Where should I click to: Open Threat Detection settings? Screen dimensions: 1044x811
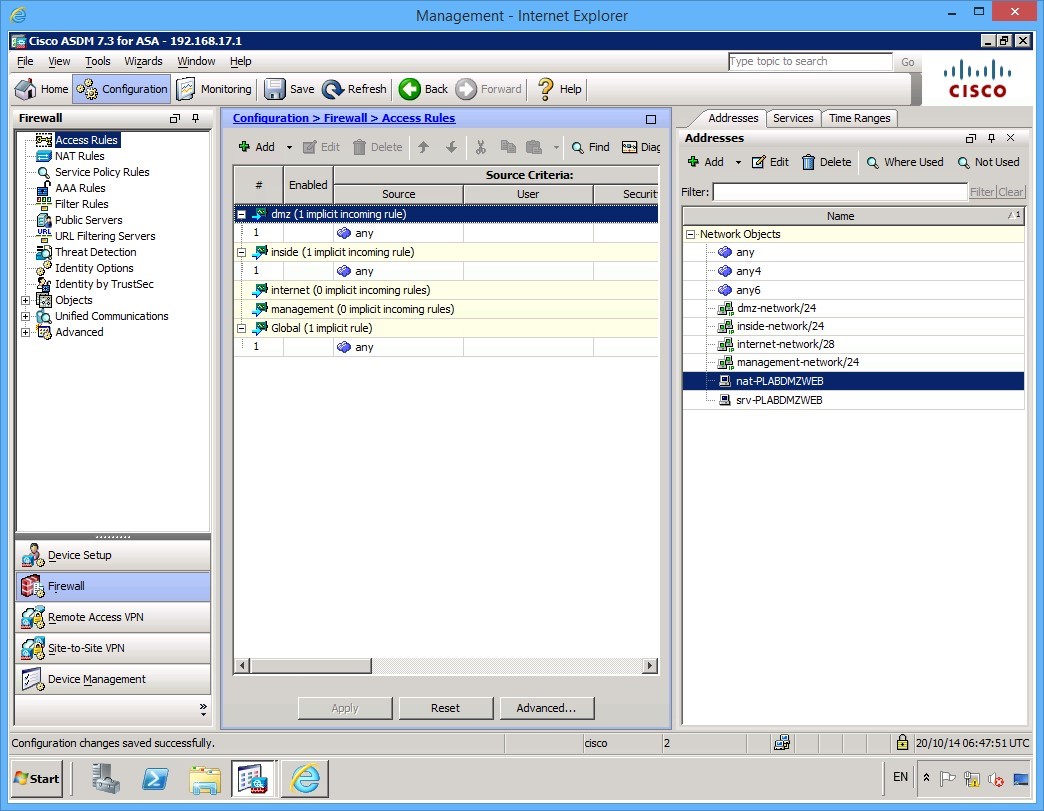pos(95,251)
